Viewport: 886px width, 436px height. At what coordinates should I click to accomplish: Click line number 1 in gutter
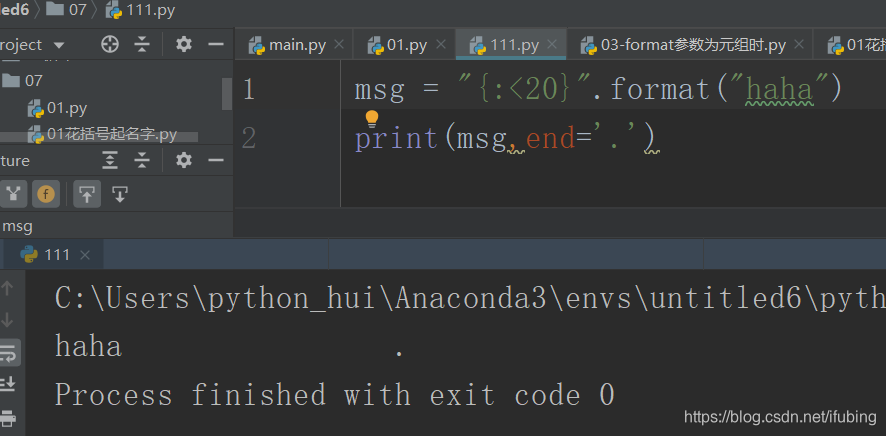(x=249, y=89)
